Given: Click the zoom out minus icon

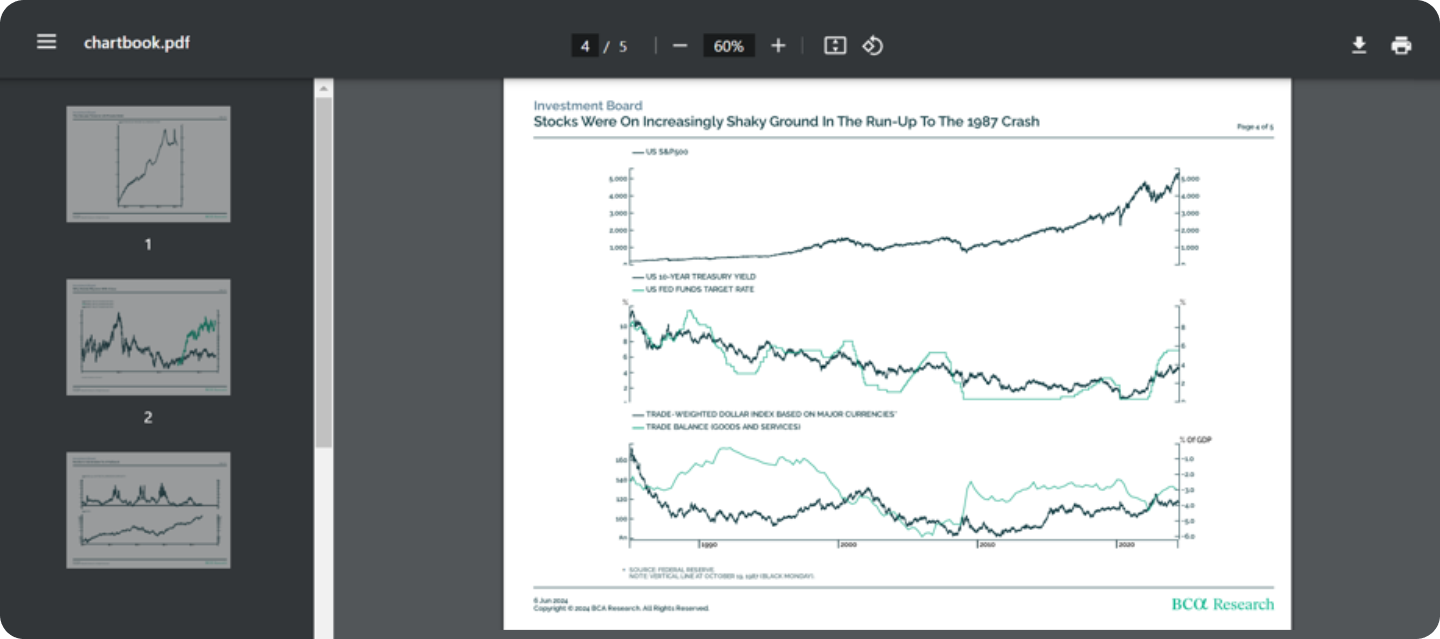Looking at the screenshot, I should coord(679,45).
